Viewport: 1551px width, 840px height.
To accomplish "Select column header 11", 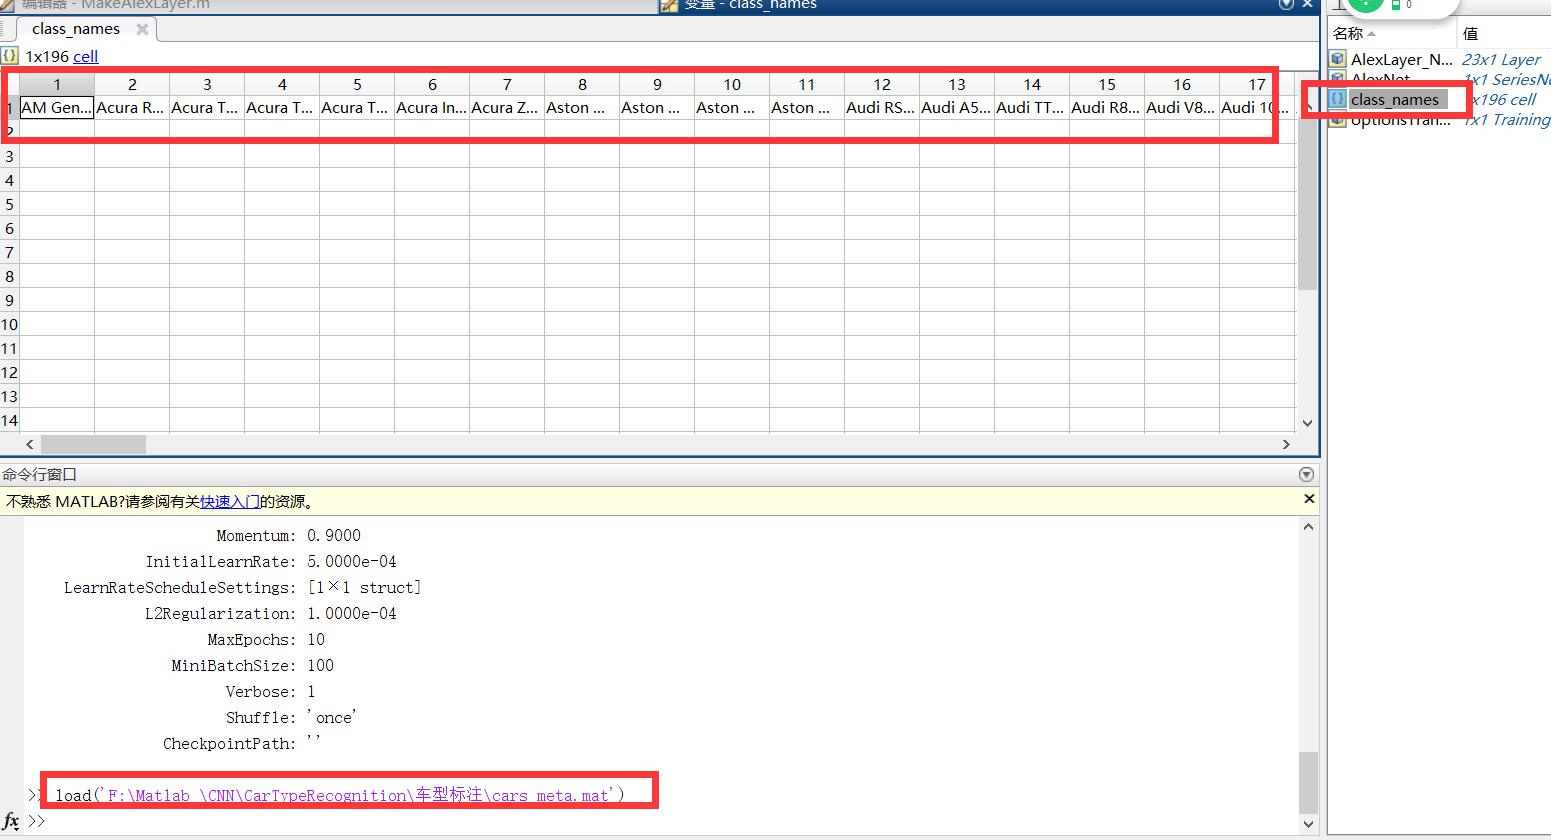I will point(807,85).
